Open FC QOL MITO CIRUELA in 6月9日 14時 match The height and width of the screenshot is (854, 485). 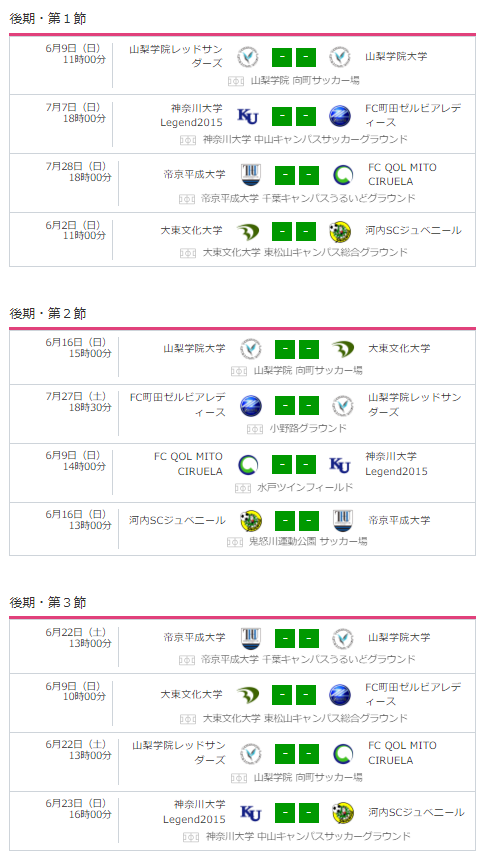point(189,464)
